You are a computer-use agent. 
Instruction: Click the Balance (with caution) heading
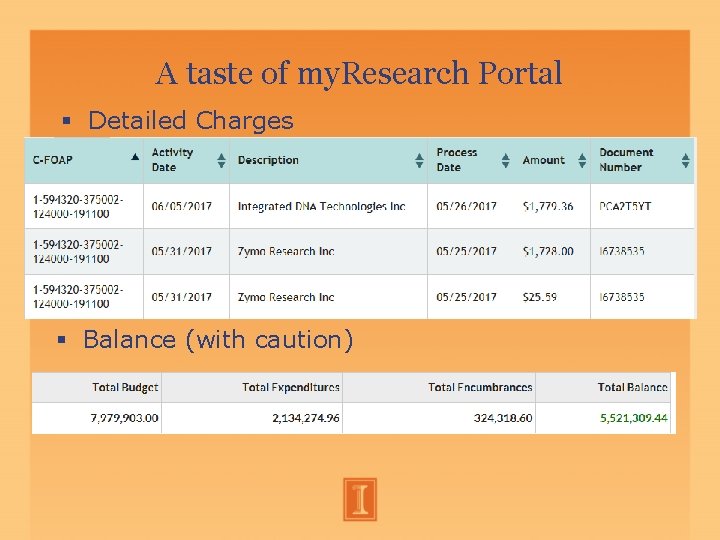218,340
